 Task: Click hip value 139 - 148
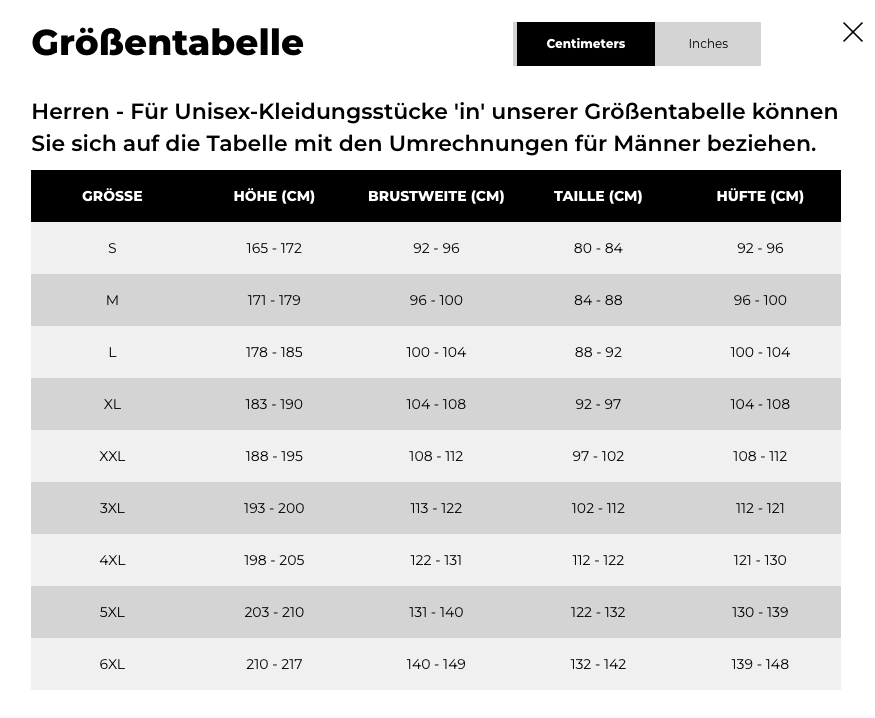760,664
